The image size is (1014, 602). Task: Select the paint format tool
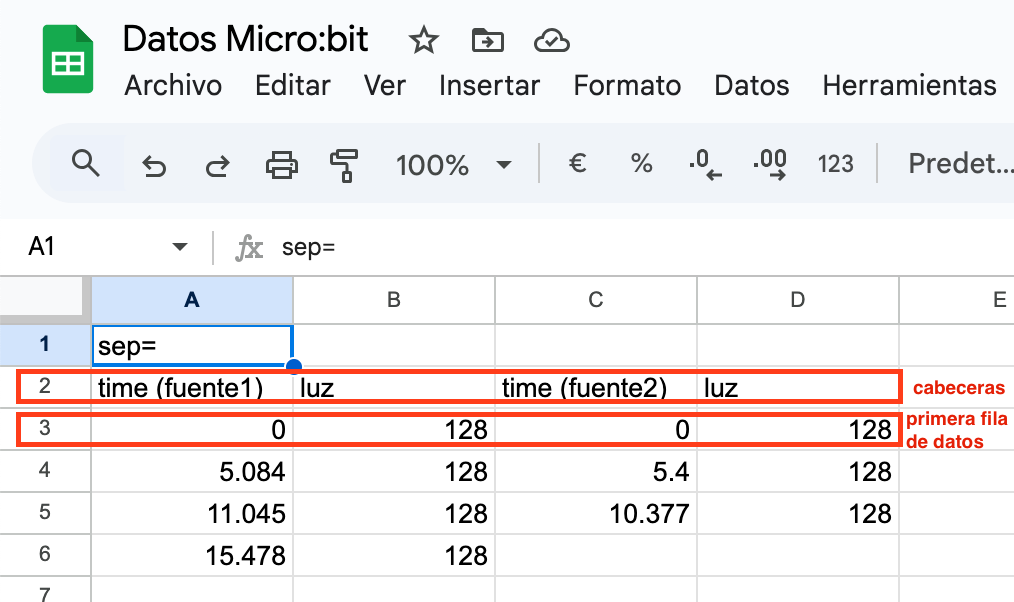tap(344, 163)
